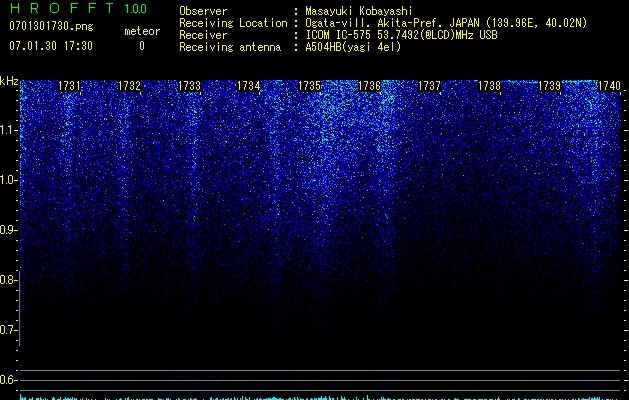Click the 0.9 kHz axis label
Screen dimensions: 629x400
coord(7,230)
